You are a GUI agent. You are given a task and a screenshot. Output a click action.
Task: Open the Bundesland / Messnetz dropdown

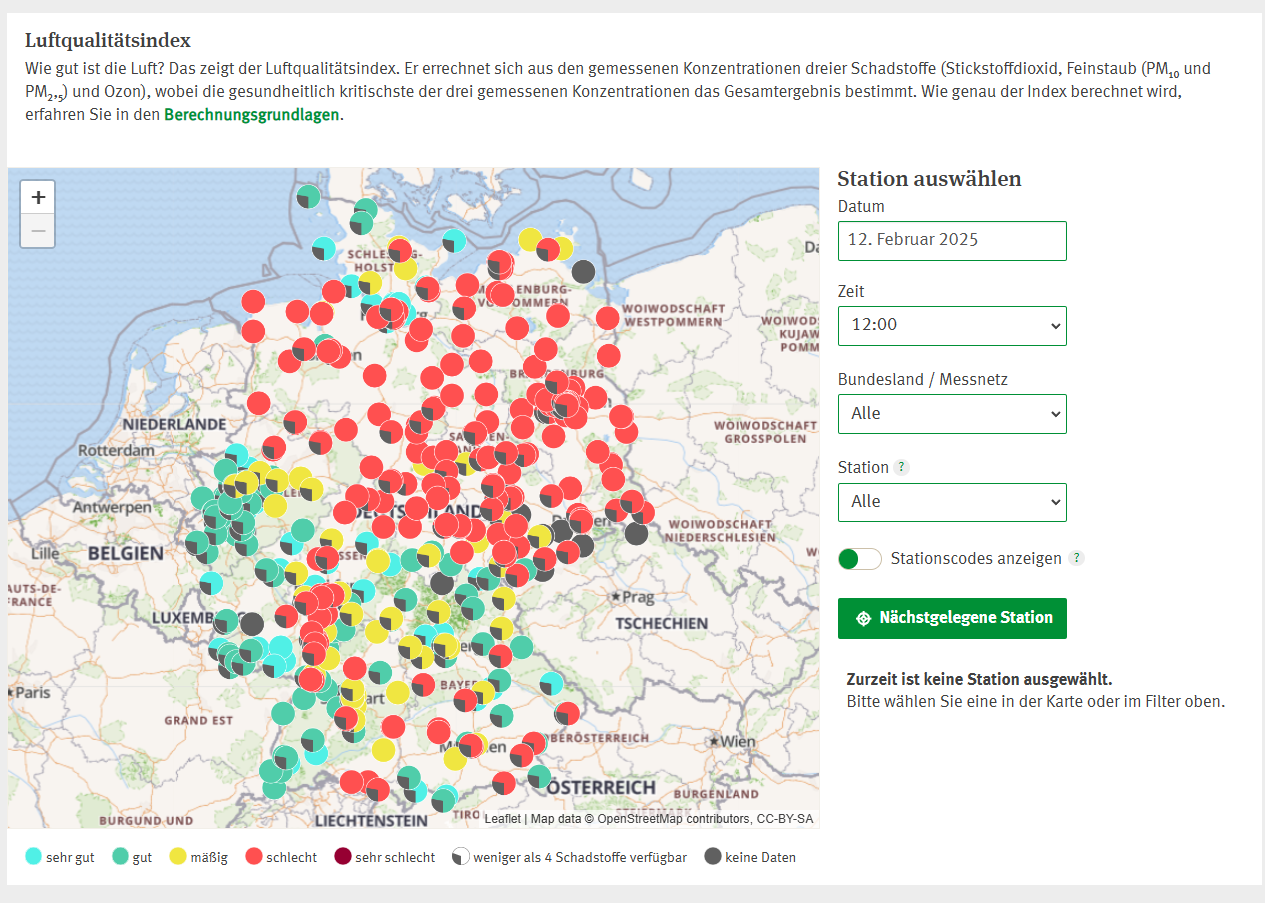[951, 413]
